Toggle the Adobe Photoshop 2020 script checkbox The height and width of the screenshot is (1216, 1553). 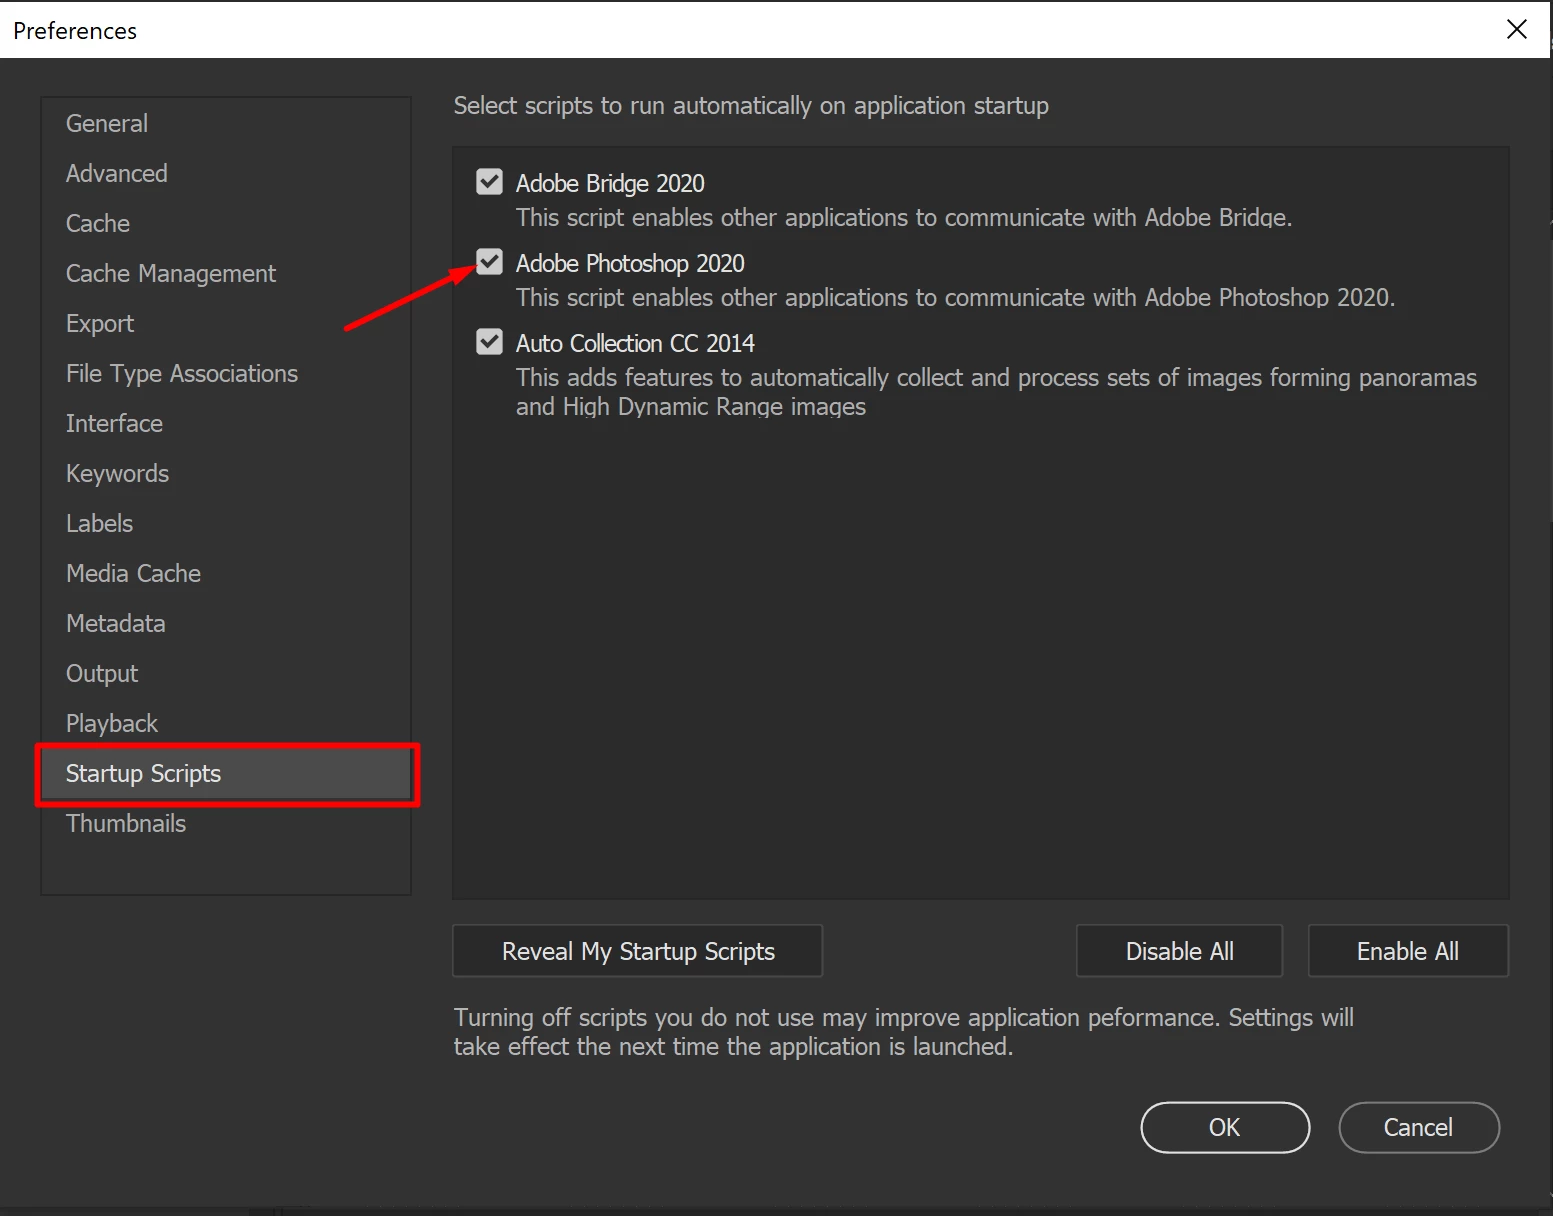pyautogui.click(x=489, y=262)
